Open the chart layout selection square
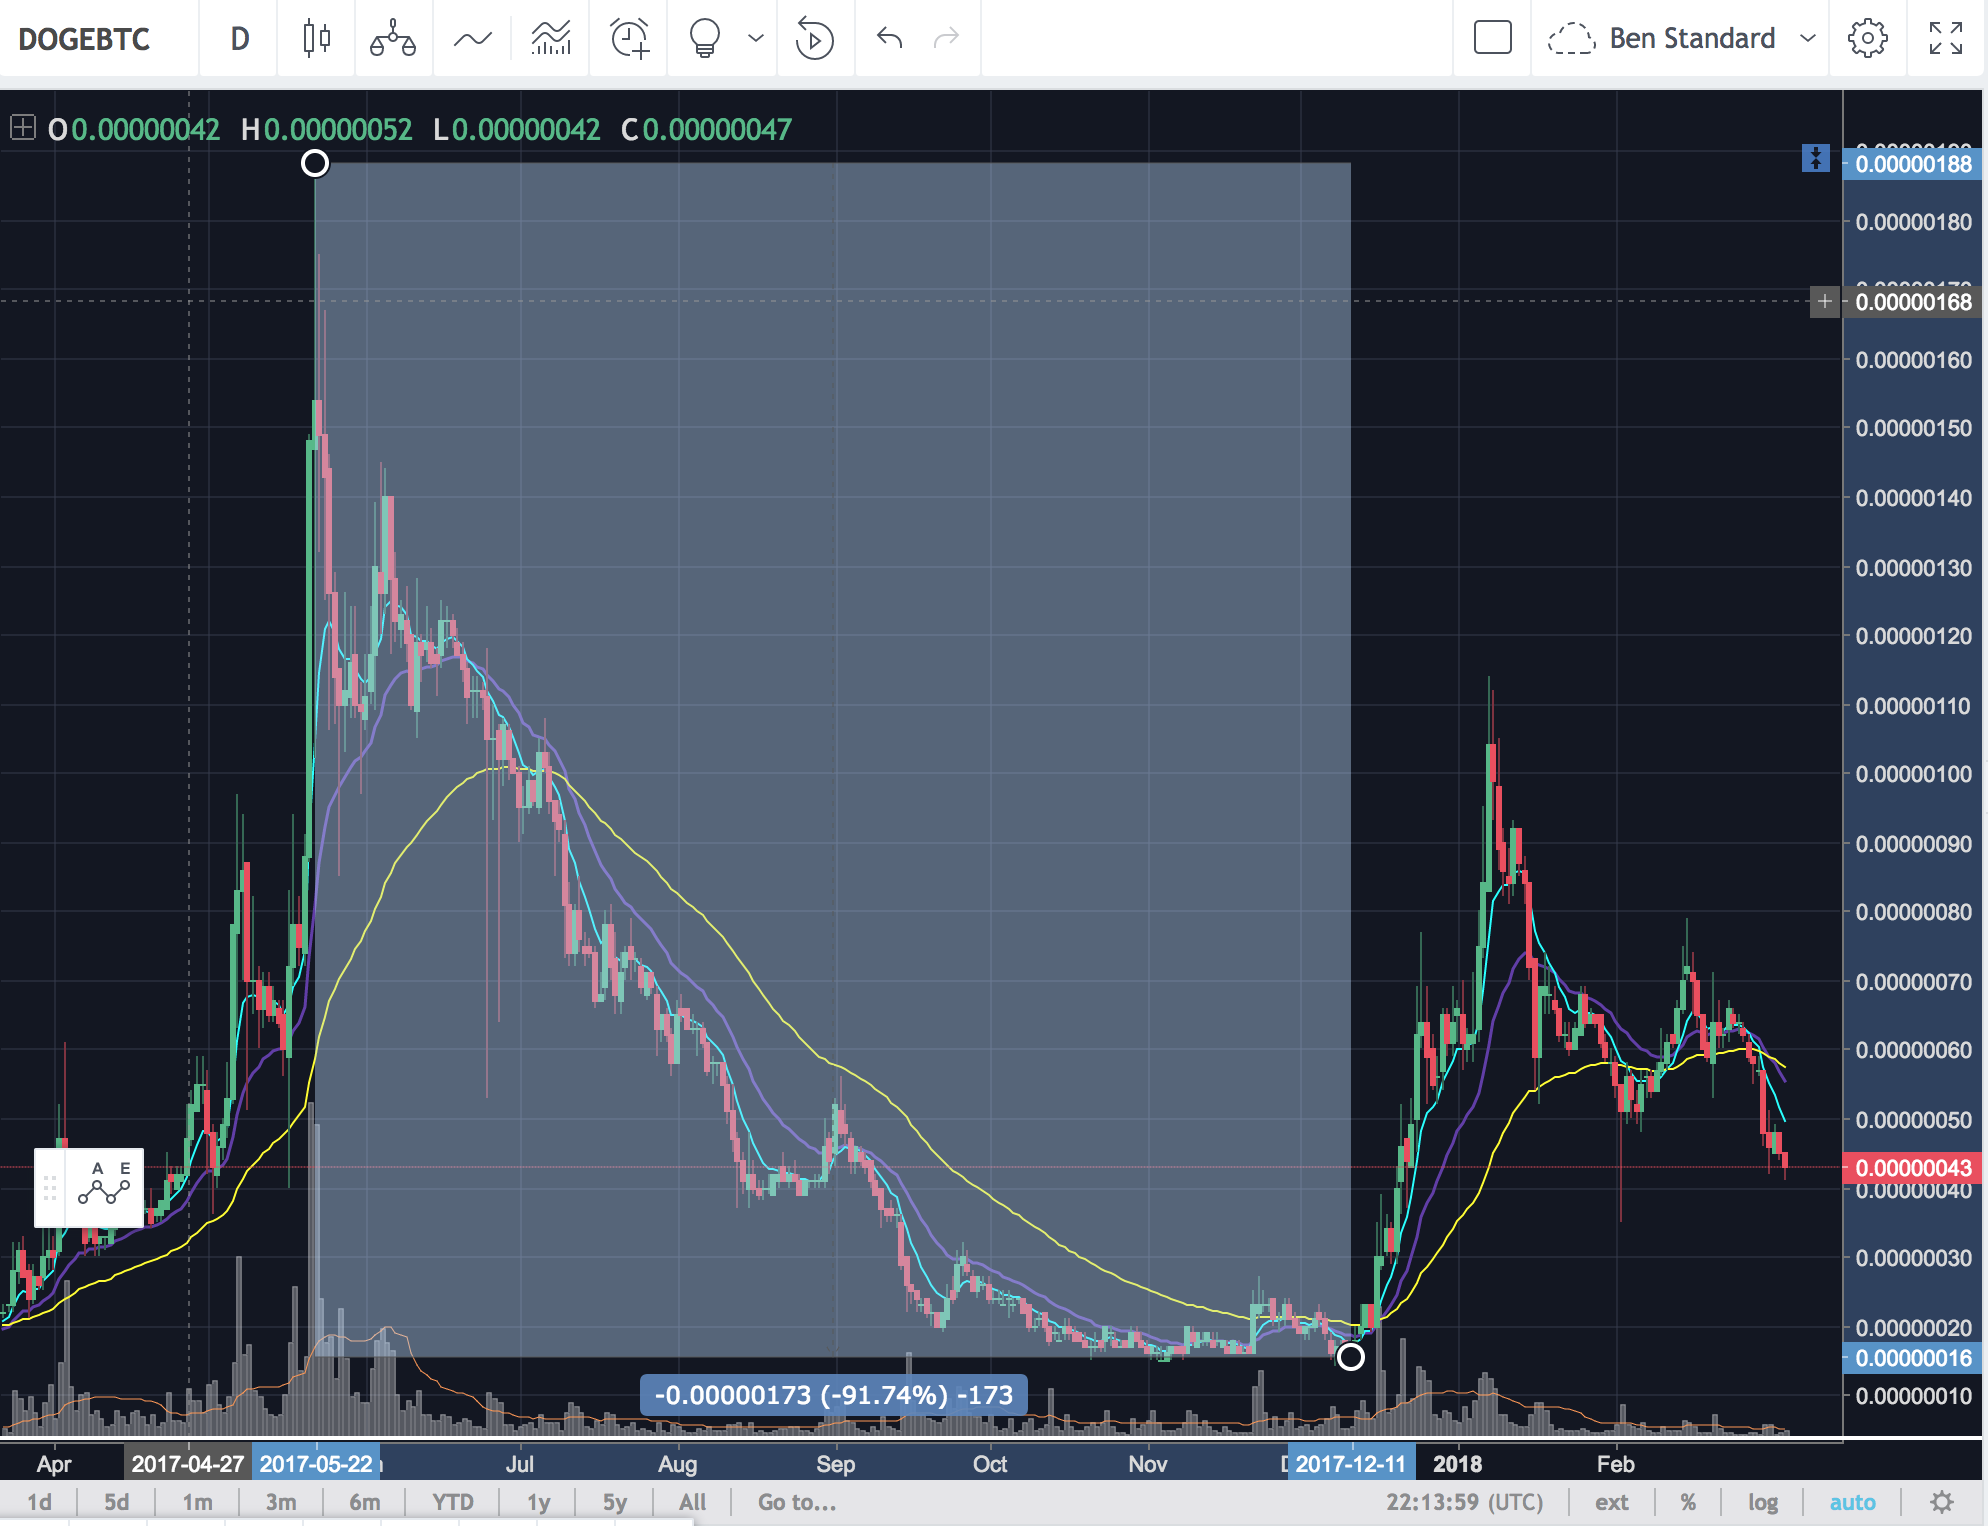This screenshot has width=1988, height=1526. (1492, 39)
